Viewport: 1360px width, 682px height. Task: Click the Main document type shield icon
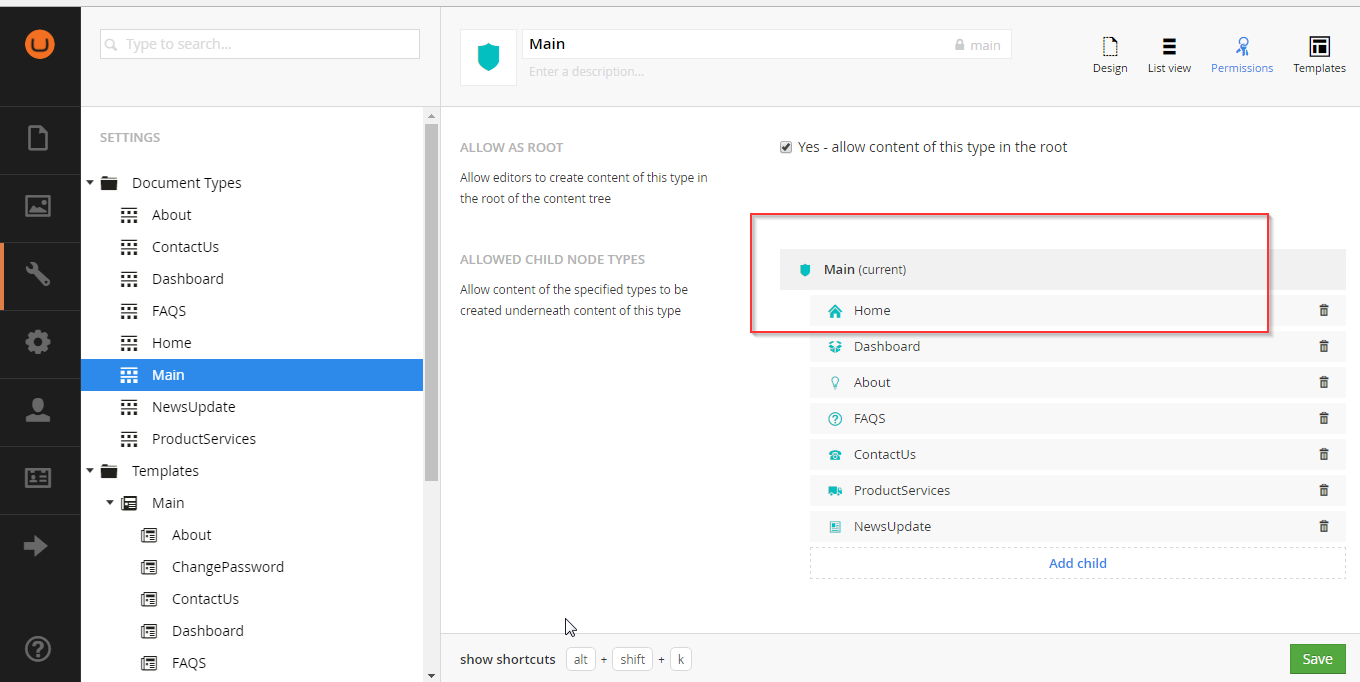click(488, 57)
